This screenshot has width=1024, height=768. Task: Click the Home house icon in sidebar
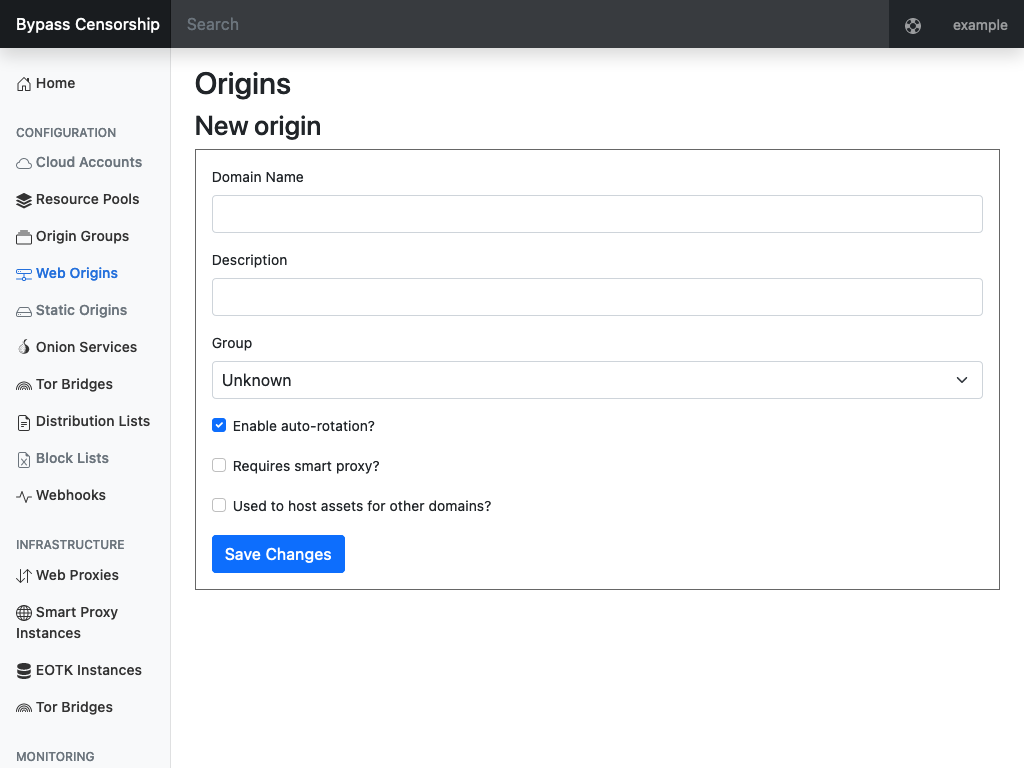point(24,84)
